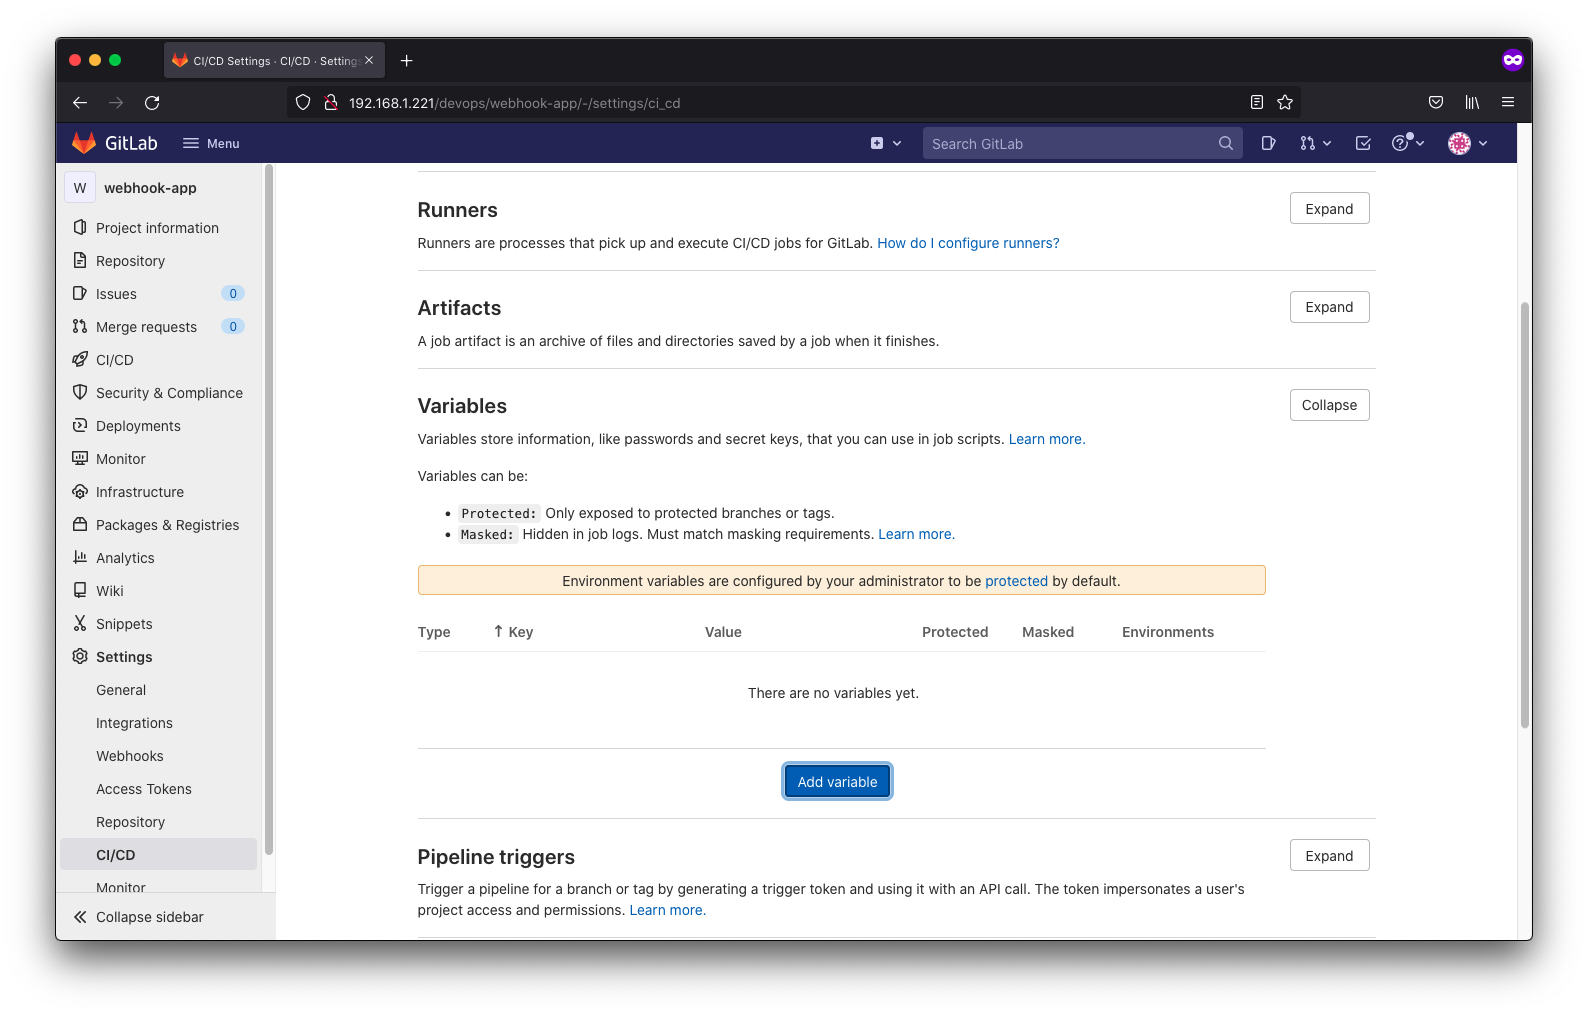Click the GitLab fox logo
The image size is (1588, 1014).
pyautogui.click(x=84, y=143)
